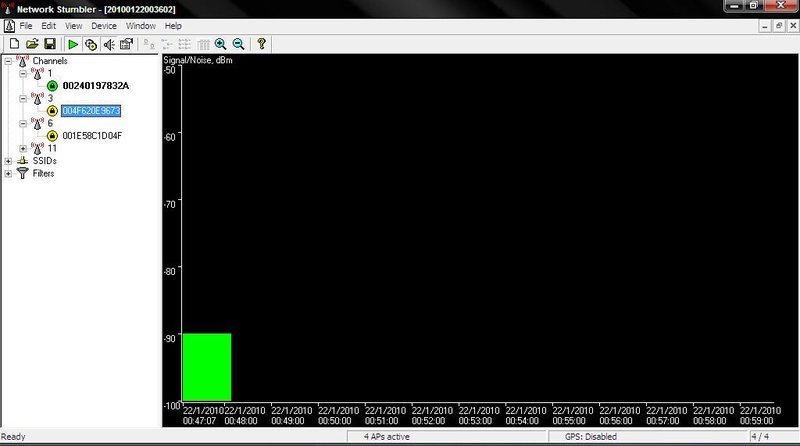Screen dimensions: 800x446
Task: Select the Filters tree item
Action: [x=43, y=174]
